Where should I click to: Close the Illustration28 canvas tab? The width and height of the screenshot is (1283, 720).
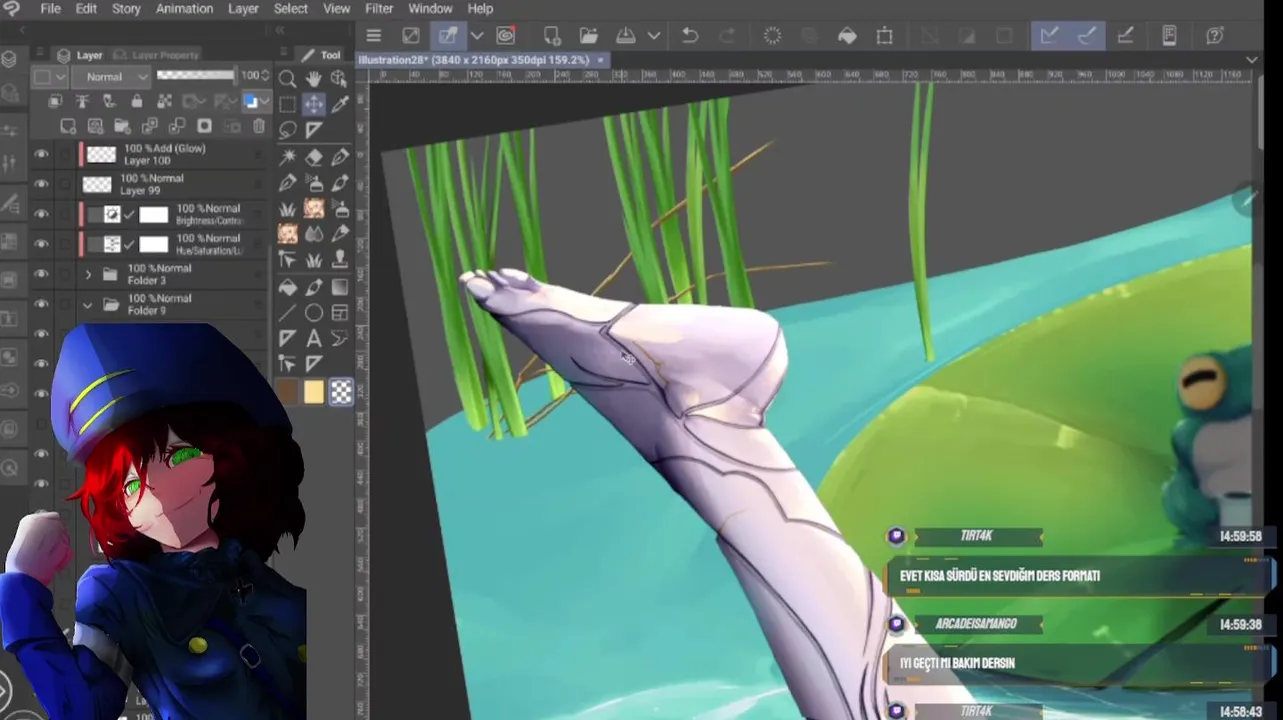[600, 60]
